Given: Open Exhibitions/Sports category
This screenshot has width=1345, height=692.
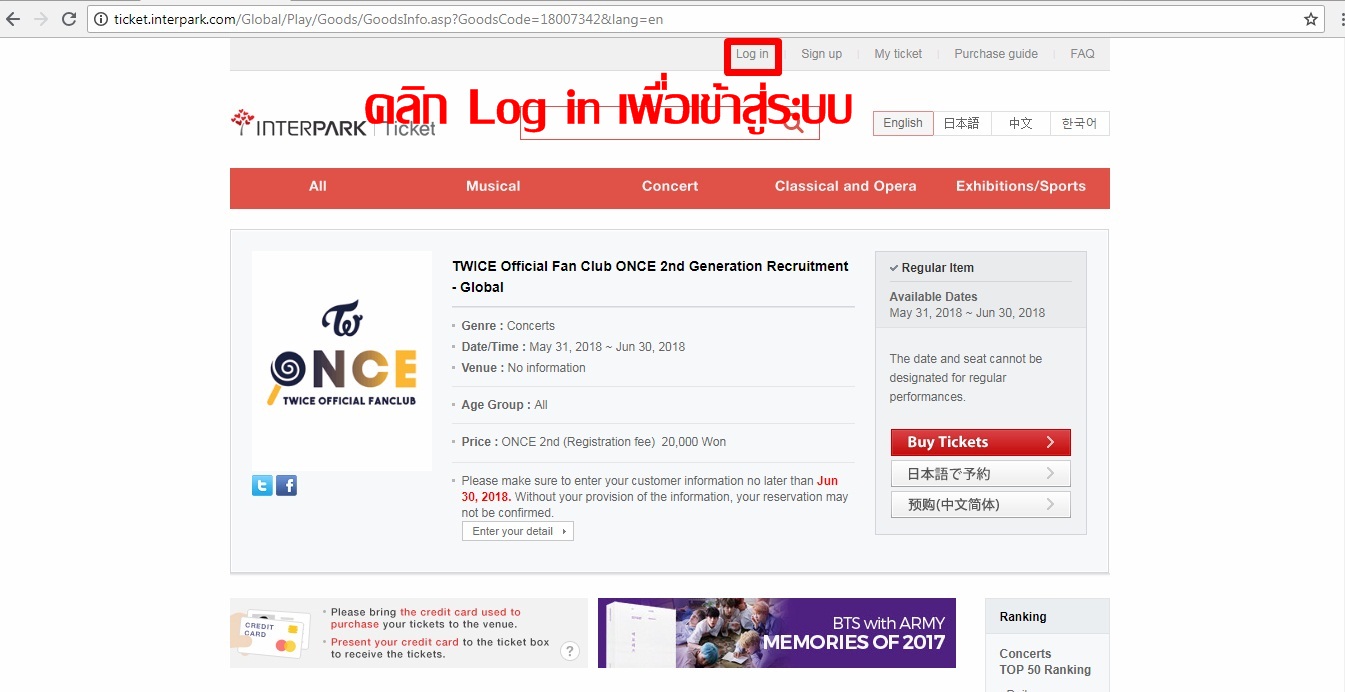Looking at the screenshot, I should [1021, 186].
